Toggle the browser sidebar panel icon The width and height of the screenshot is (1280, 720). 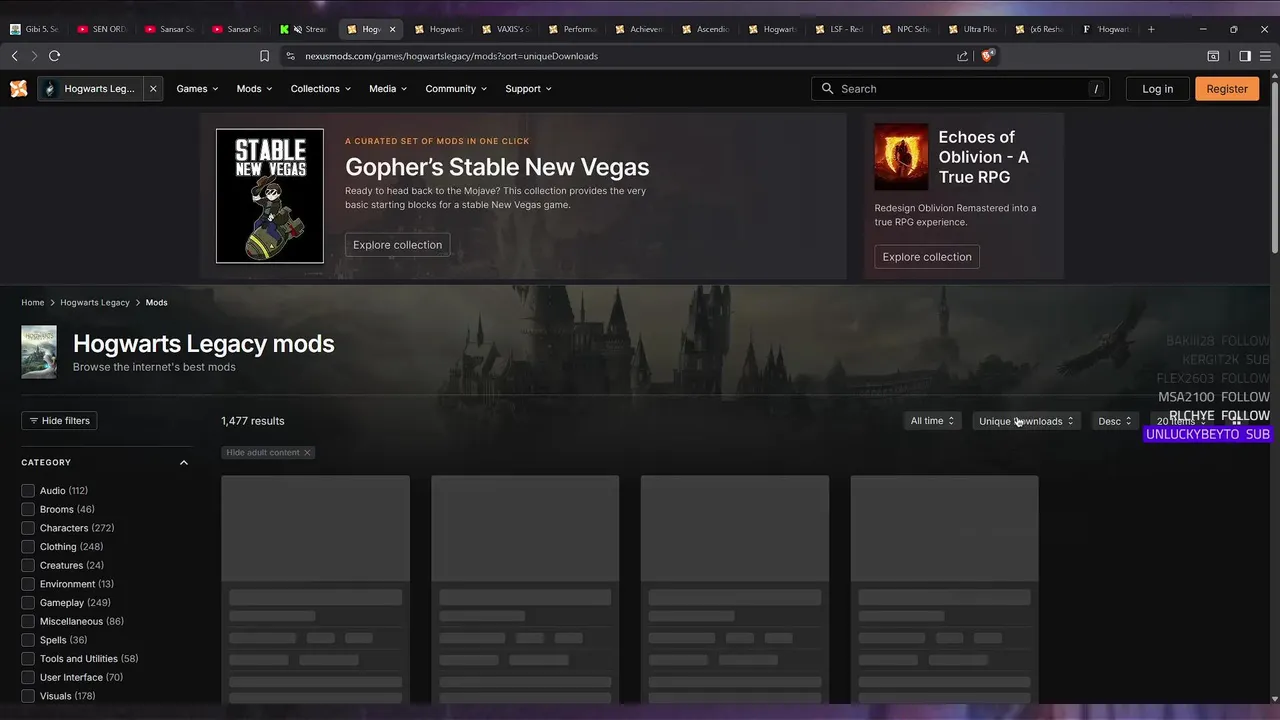[x=1245, y=56]
